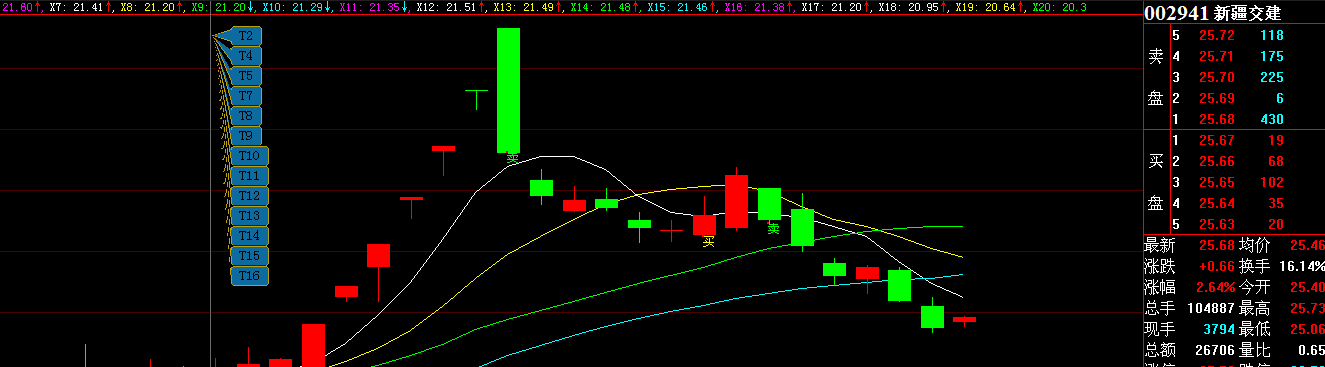The width and height of the screenshot is (1325, 367).
Task: Select the tallest green candlestick
Action: 509,90
